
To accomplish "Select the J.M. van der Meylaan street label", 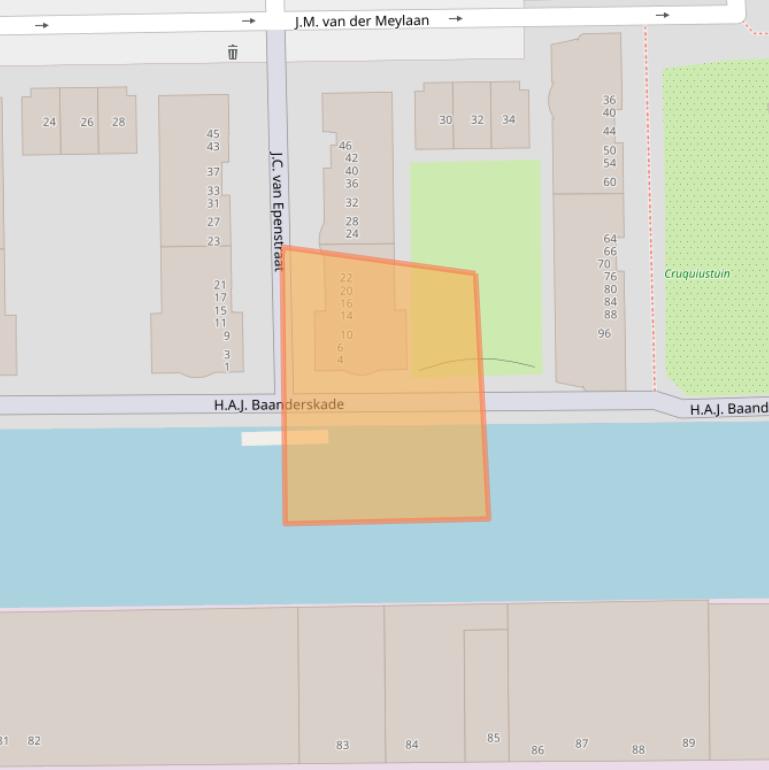I will tap(361, 21).
